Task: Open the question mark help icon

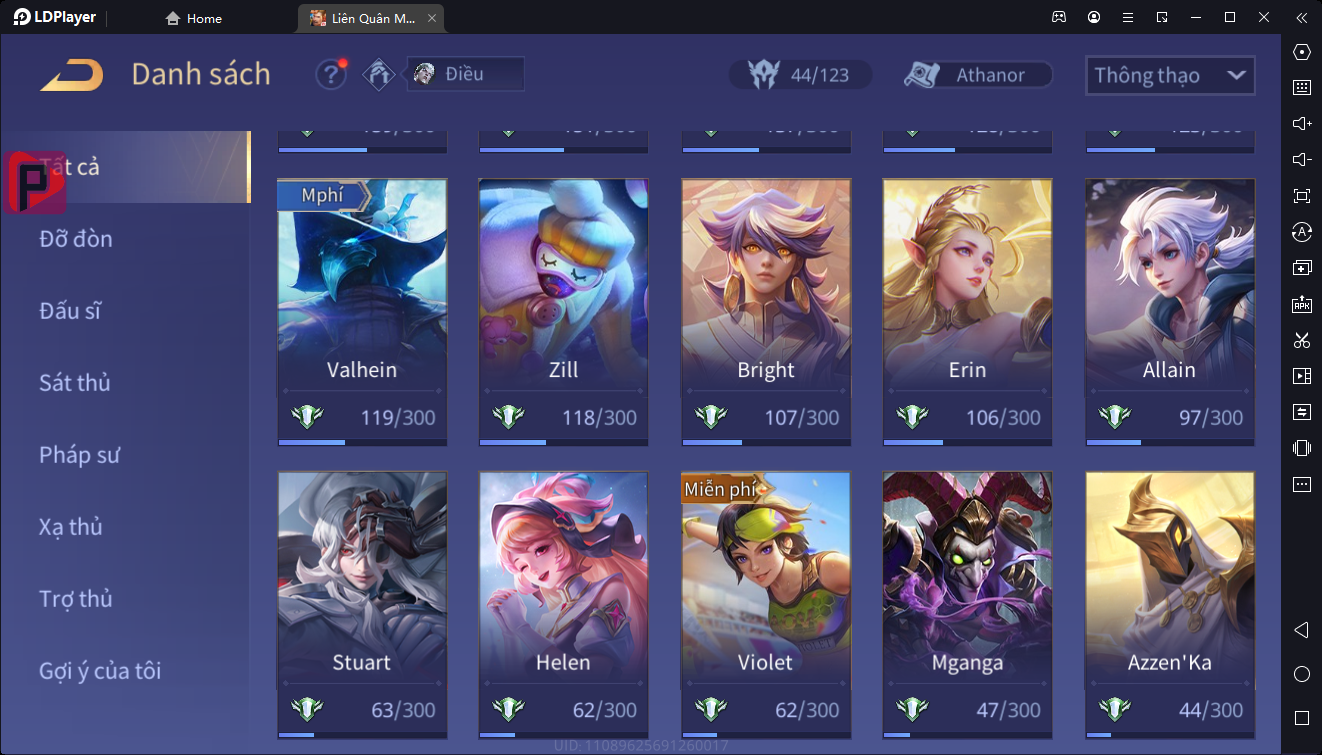Action: click(x=331, y=74)
